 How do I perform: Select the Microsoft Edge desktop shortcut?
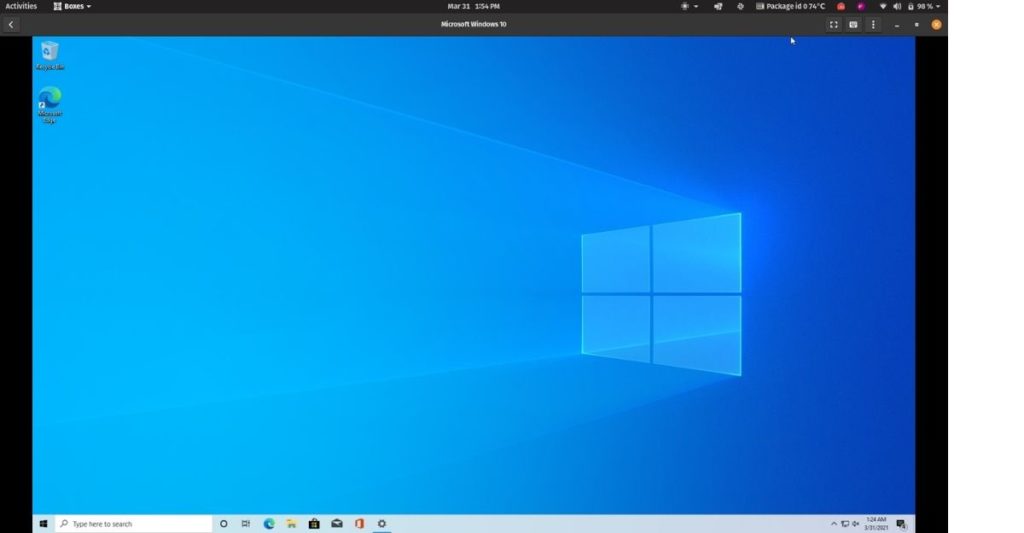(x=50, y=105)
